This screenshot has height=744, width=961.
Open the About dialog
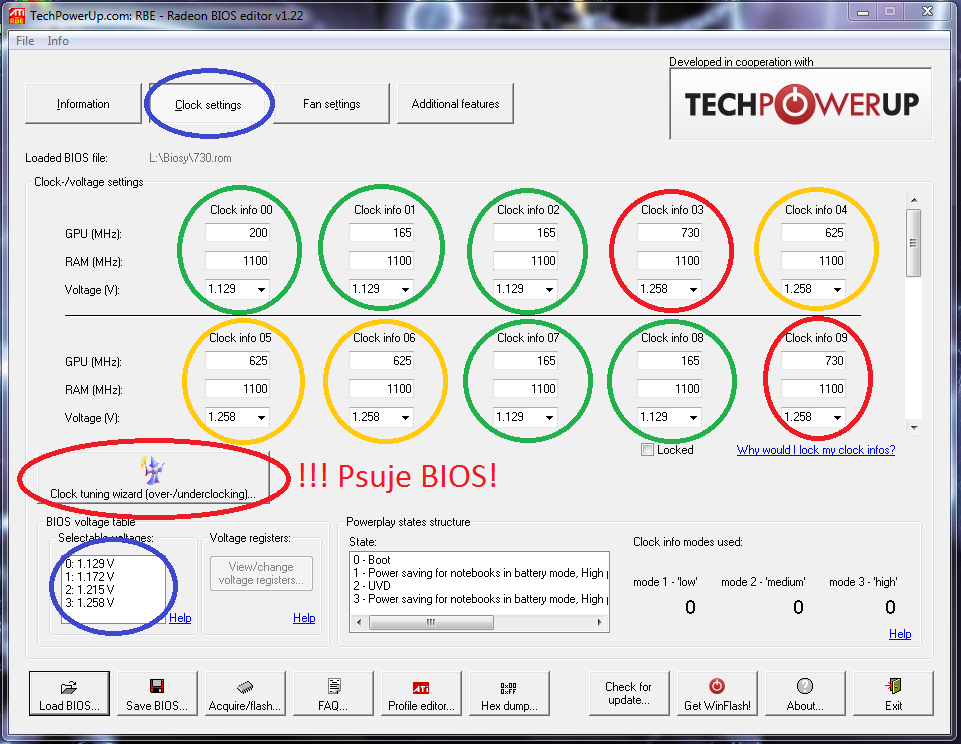coord(805,687)
